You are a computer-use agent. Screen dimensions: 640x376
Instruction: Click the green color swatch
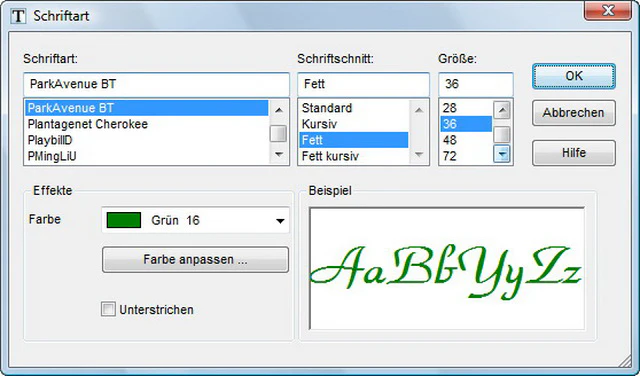124,220
